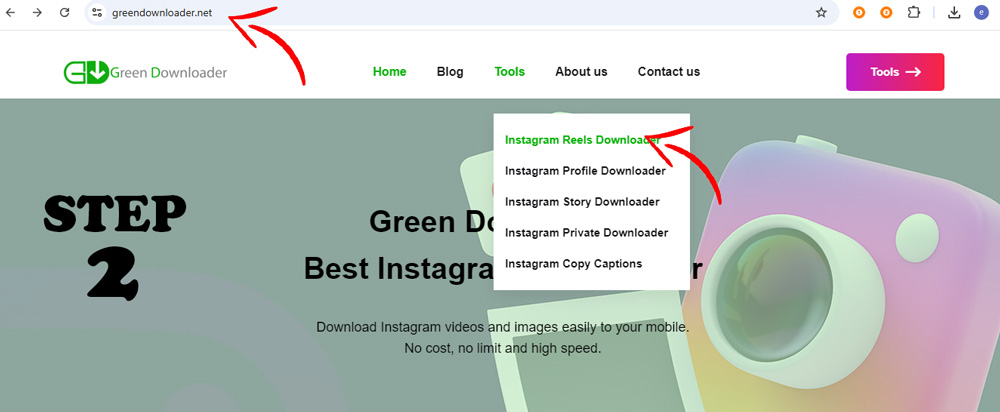The height and width of the screenshot is (412, 1000).
Task: Go forward with the browser forward arrow
Action: point(38,12)
